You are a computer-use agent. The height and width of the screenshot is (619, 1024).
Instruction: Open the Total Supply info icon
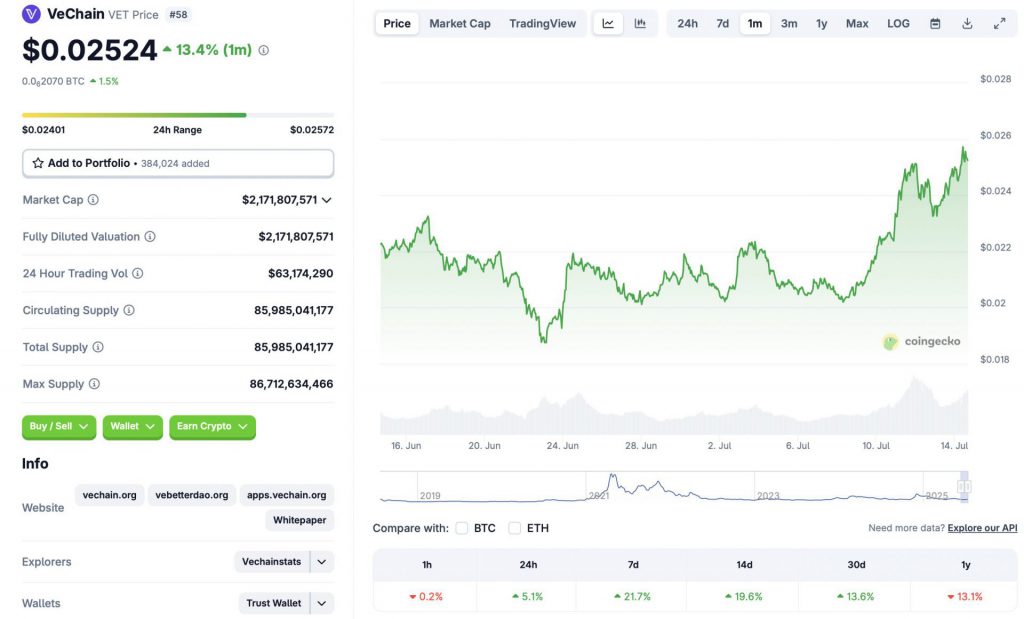pyautogui.click(x=98, y=347)
